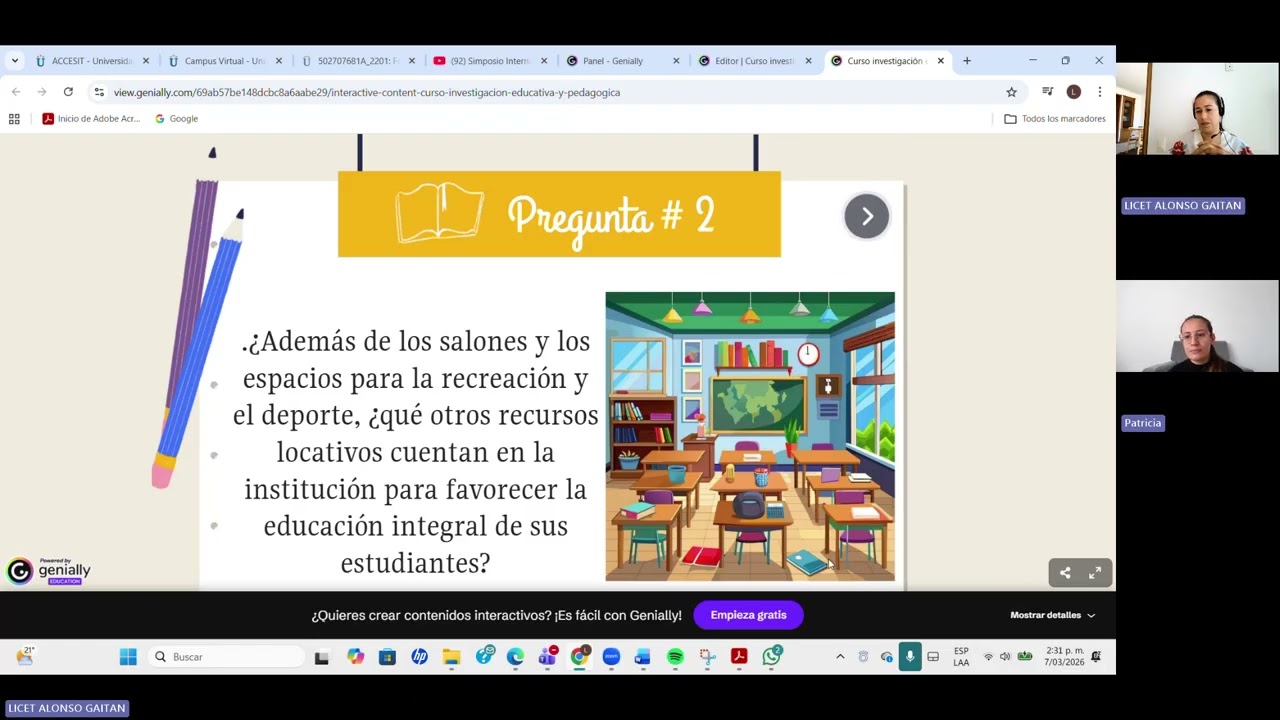Image resolution: width=1280 pixels, height=720 pixels.
Task: Open the Chrome apps grid icon
Action: pos(14,119)
